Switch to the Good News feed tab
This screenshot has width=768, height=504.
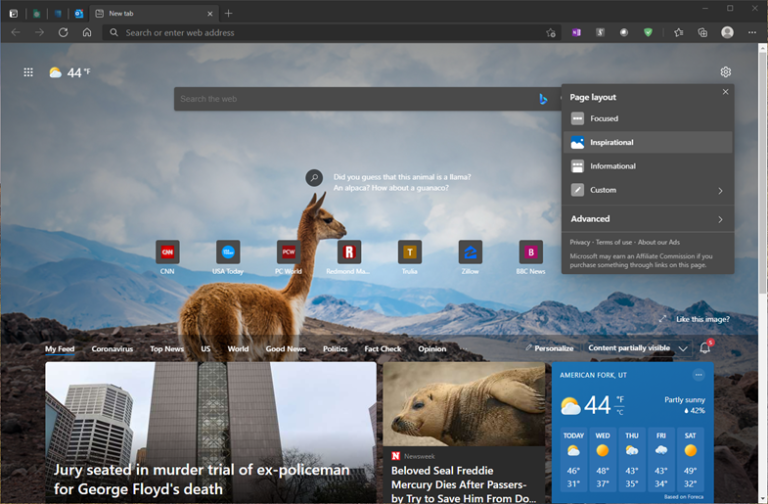click(x=286, y=349)
